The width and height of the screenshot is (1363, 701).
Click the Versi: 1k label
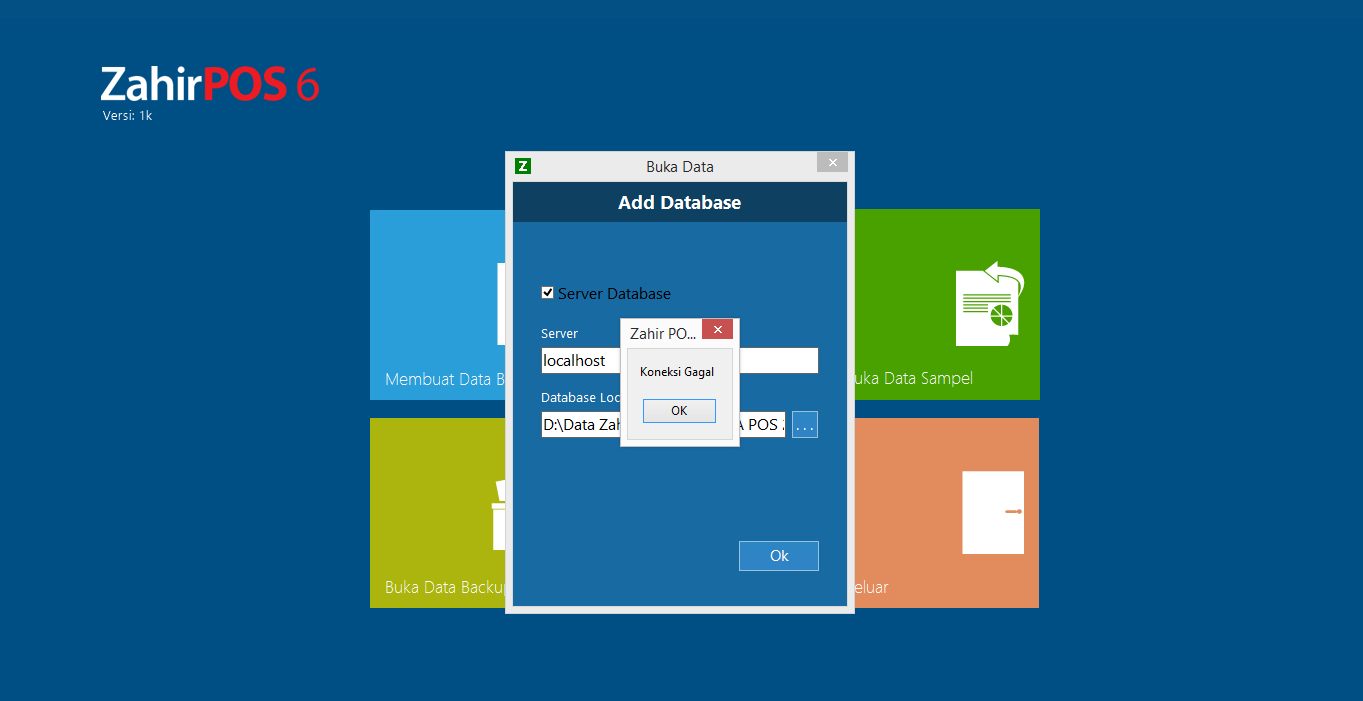click(127, 116)
